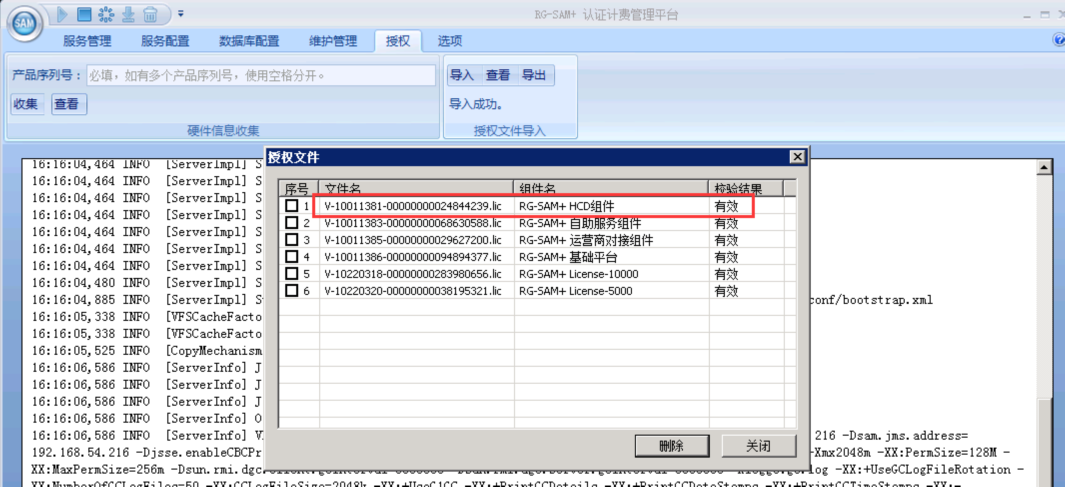Select file V-10011385-00000000029627200.lic
Screen dimensions: 1066x488
413,240
